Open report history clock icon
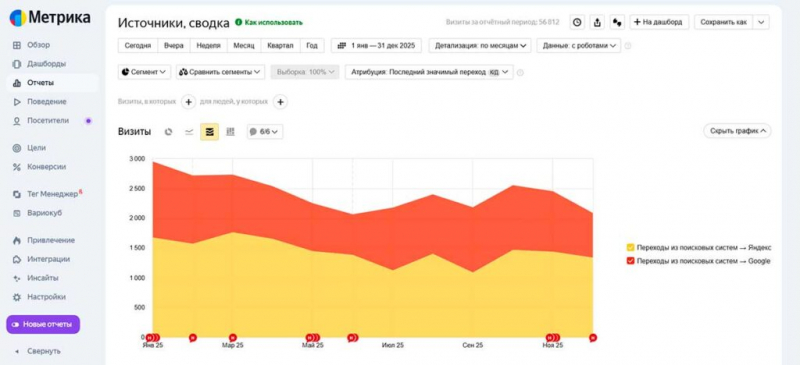The image size is (800, 365). 577,22
